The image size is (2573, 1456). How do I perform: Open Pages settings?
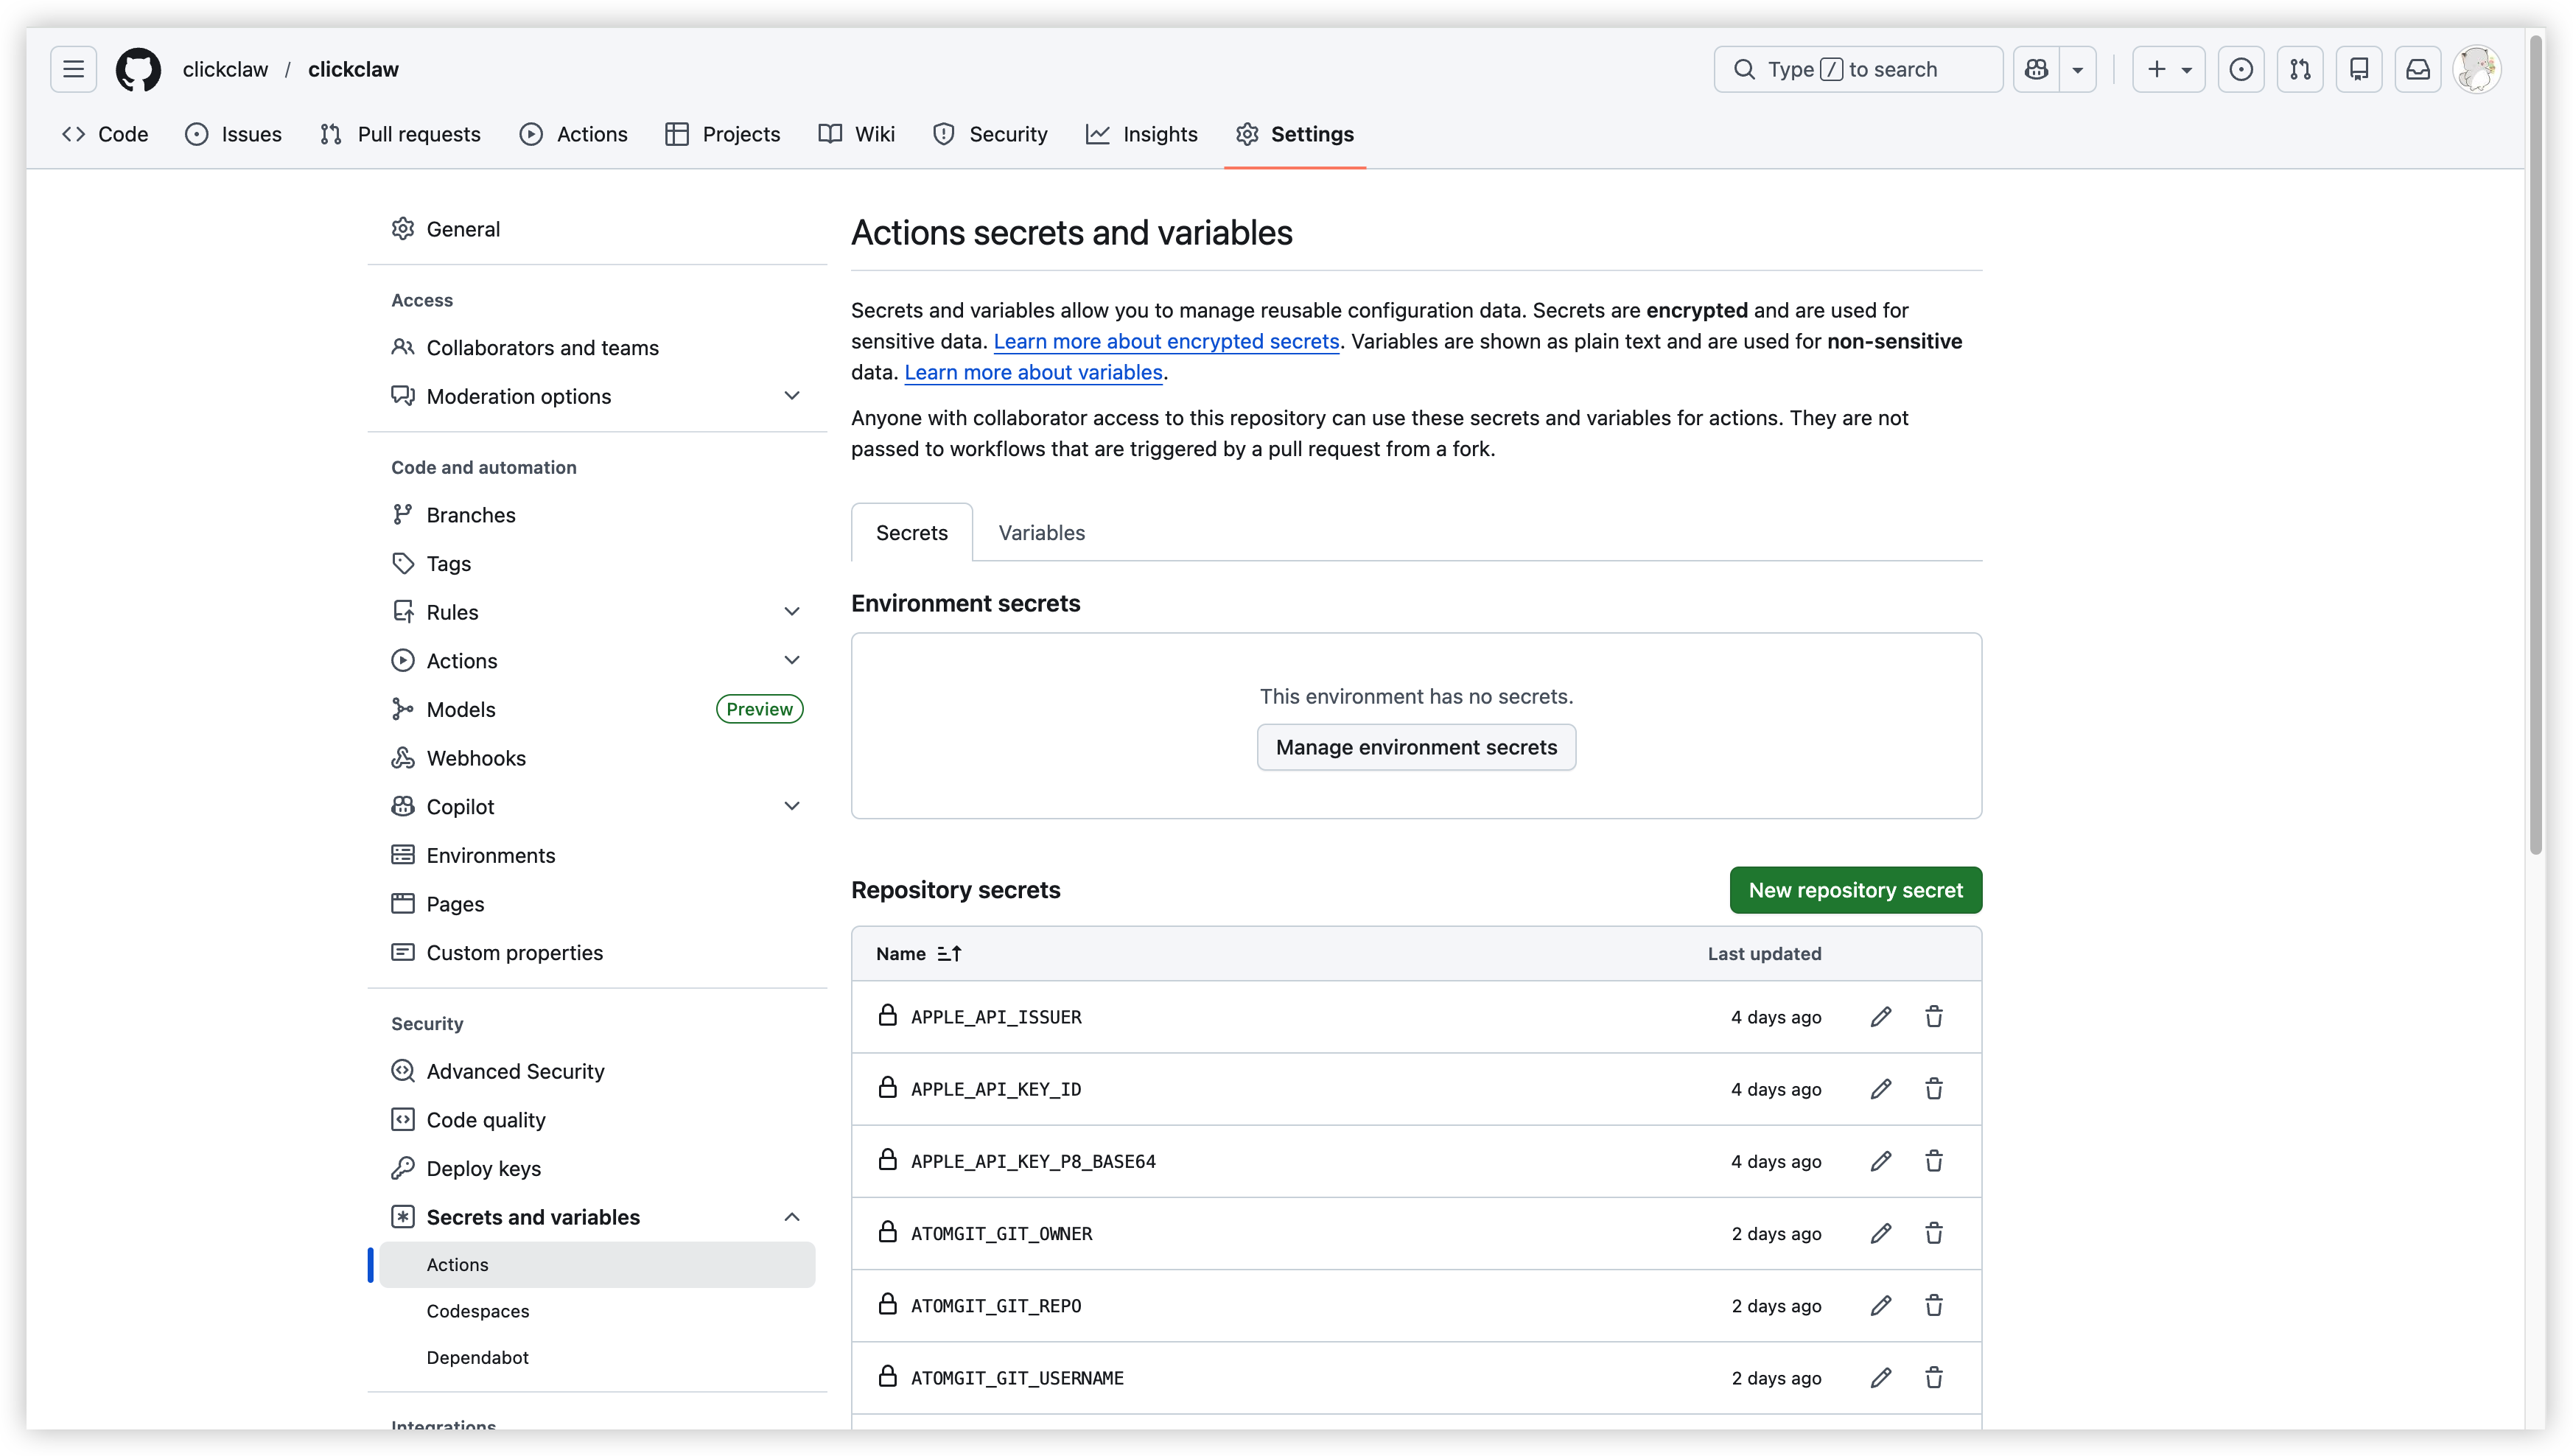point(597,904)
